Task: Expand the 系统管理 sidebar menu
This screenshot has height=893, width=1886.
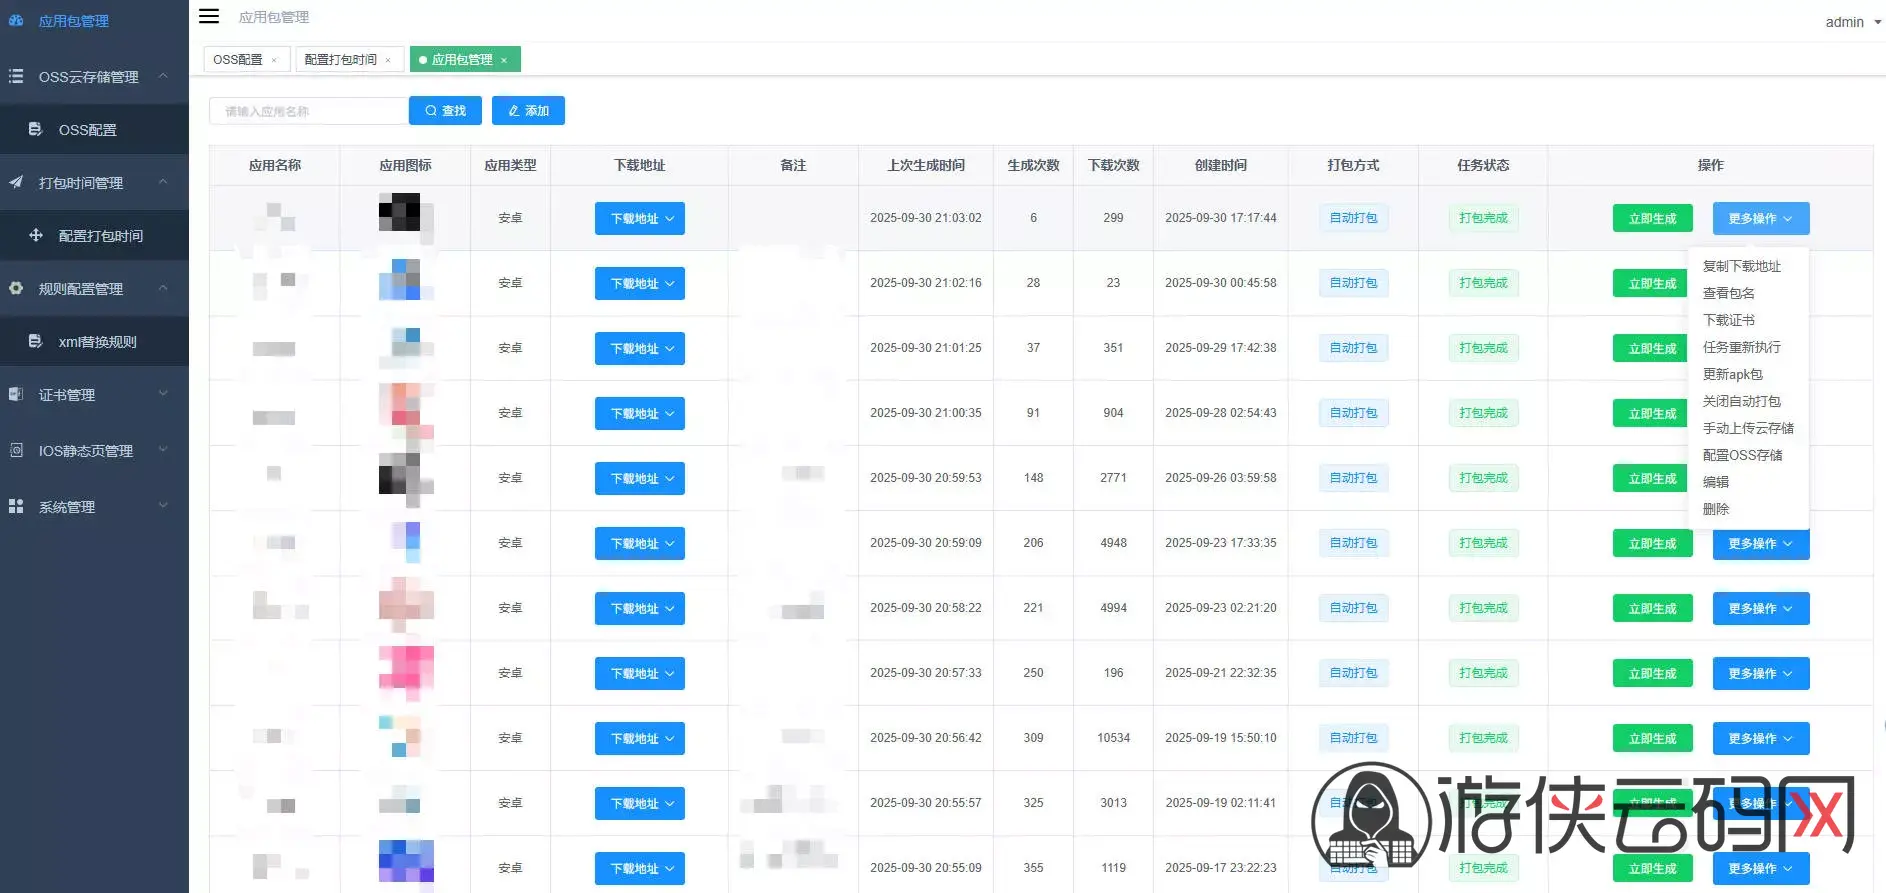Action: pyautogui.click(x=163, y=506)
